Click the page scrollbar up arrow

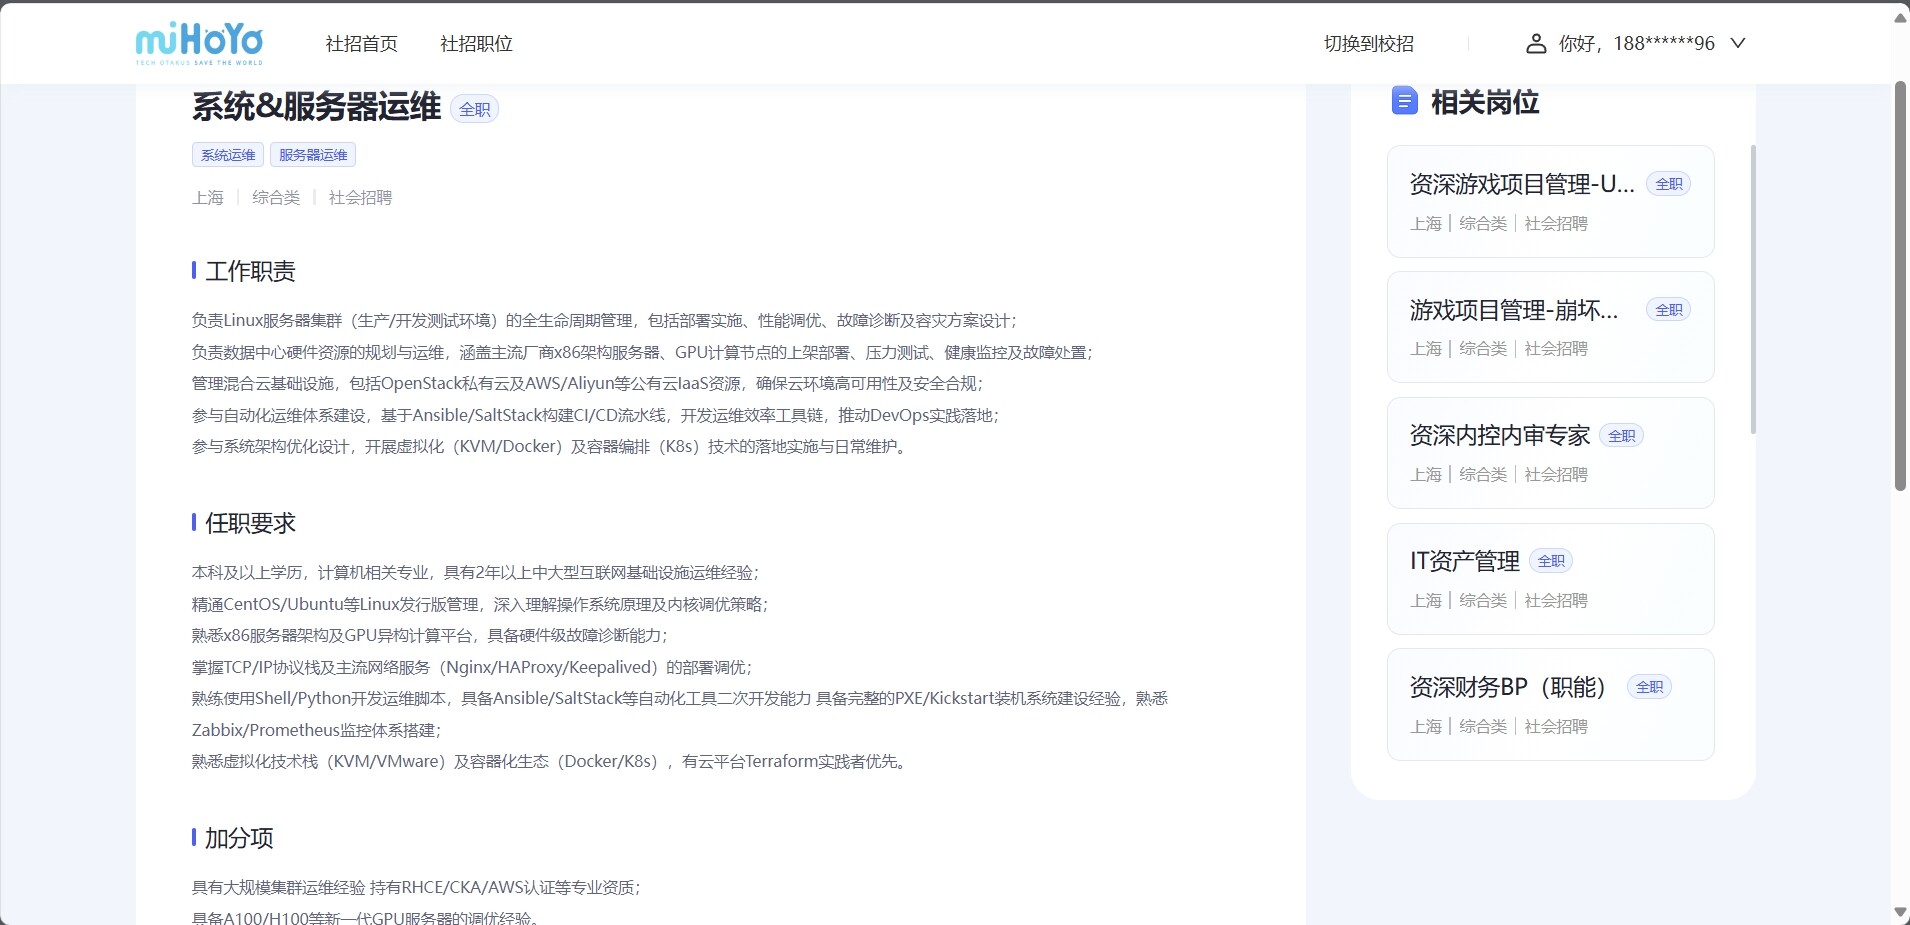point(1900,17)
